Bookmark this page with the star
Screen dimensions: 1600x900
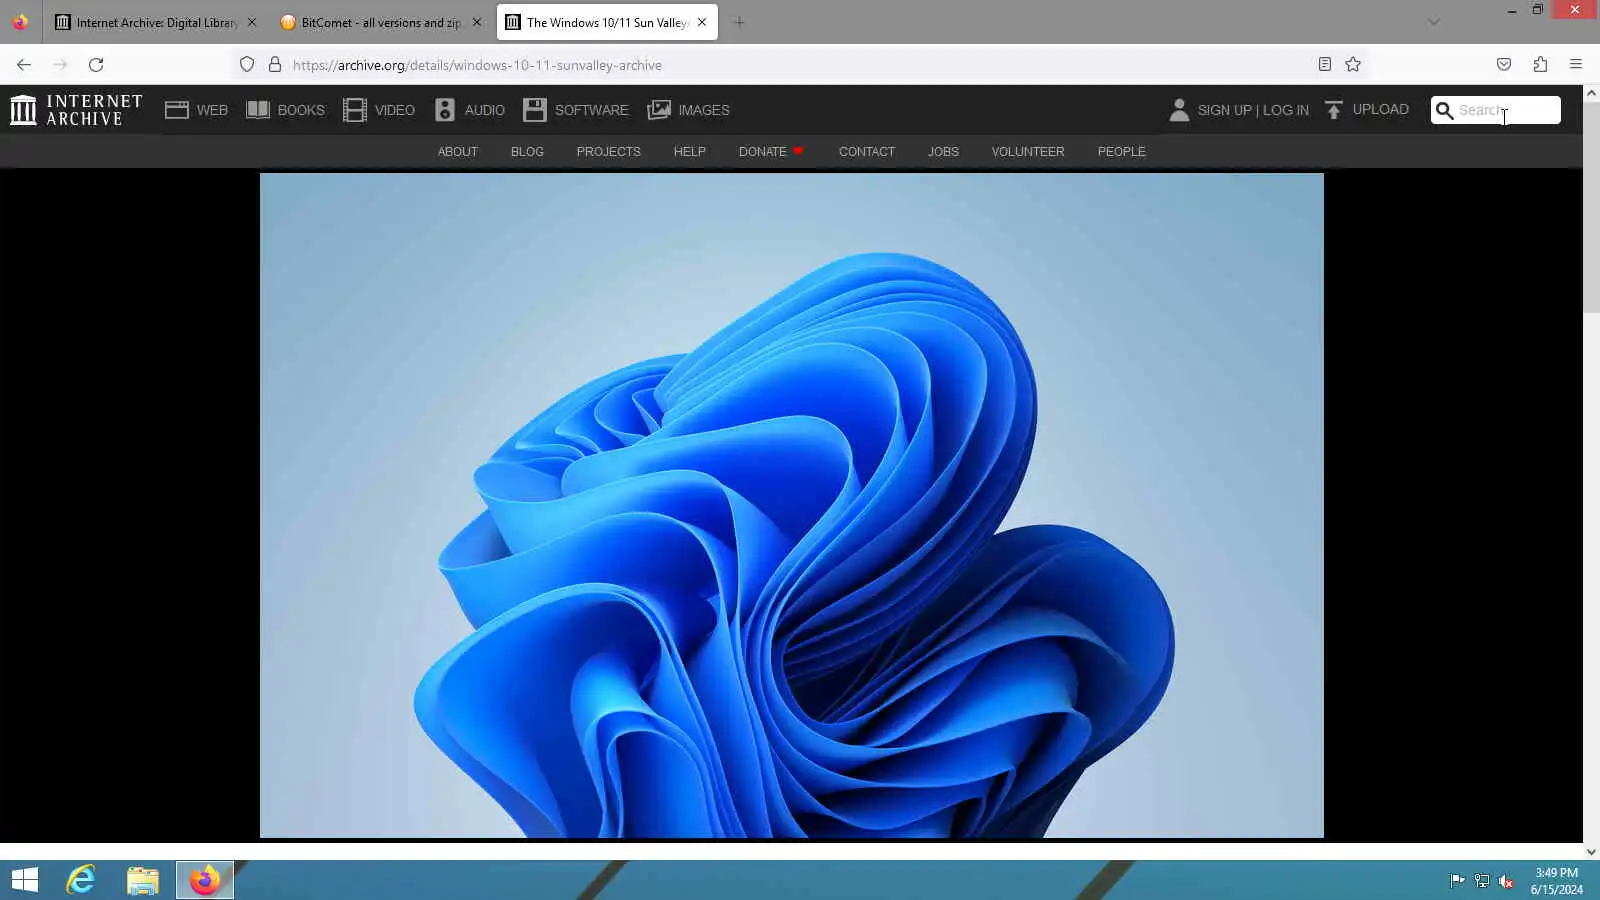coord(1353,65)
